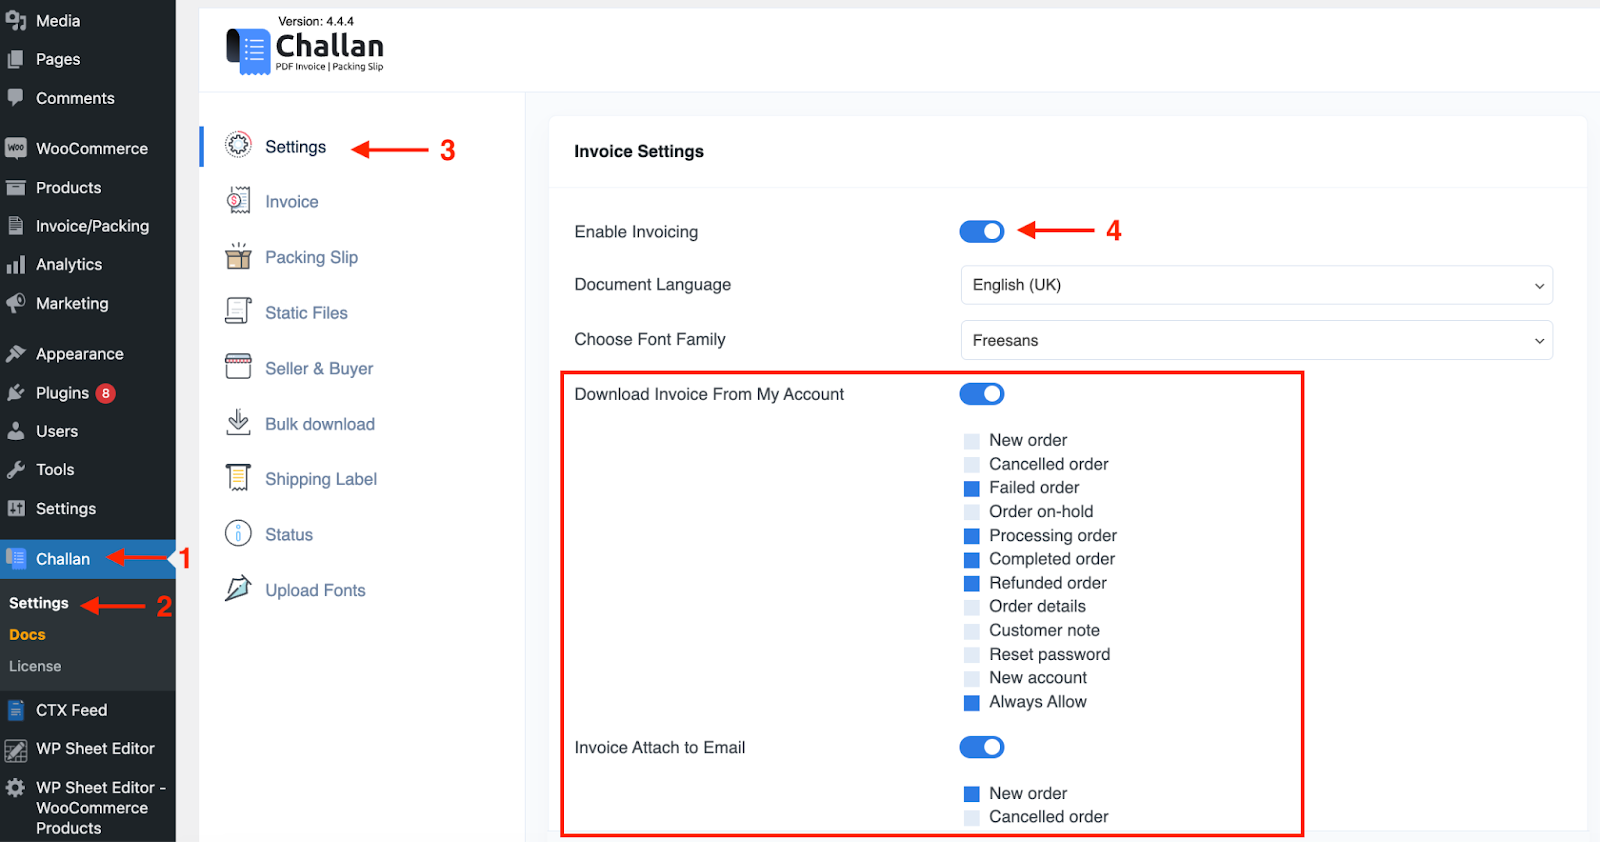Click the Challan menu icon in the sidebar

point(16,558)
